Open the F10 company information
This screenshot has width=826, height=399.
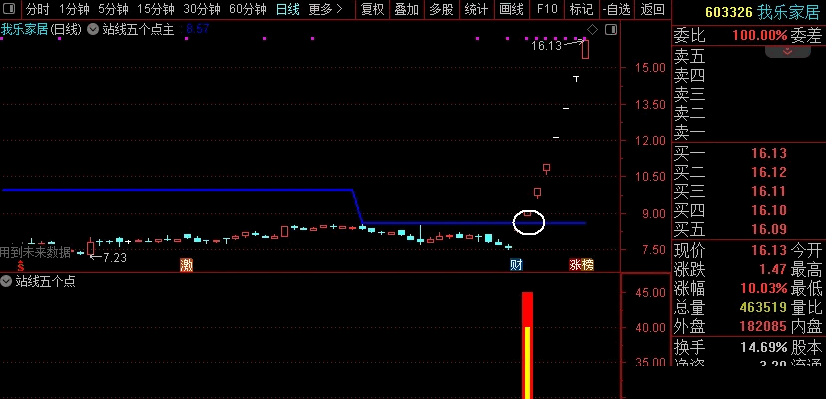[x=547, y=9]
